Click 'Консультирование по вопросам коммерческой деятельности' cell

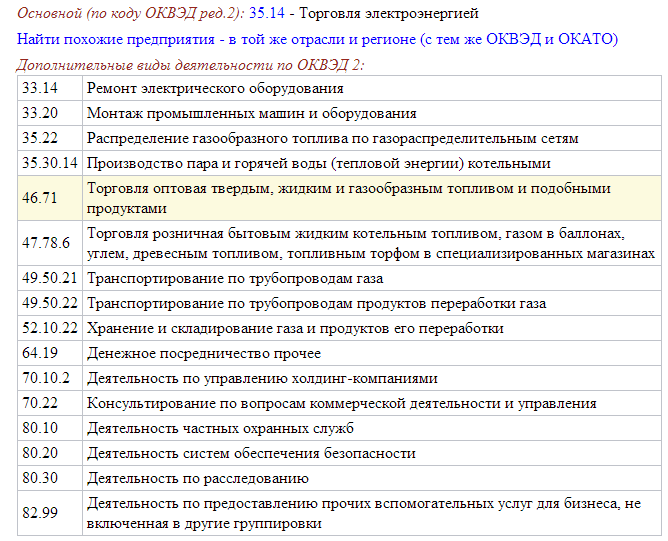click(371, 403)
